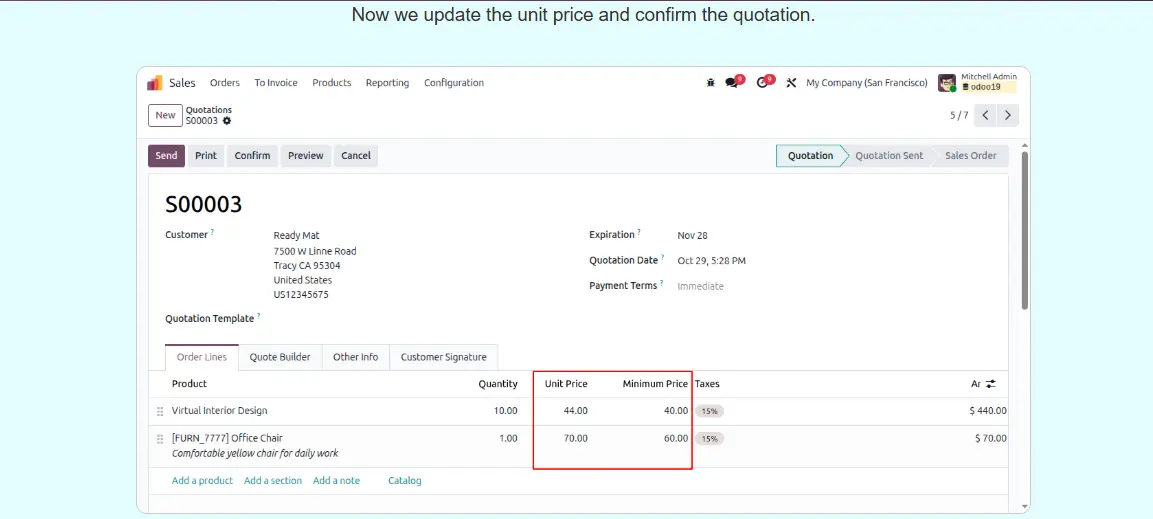Viewport: 1153px width, 519px height.
Task: Click the gear icon beside S00003
Action: tap(227, 121)
